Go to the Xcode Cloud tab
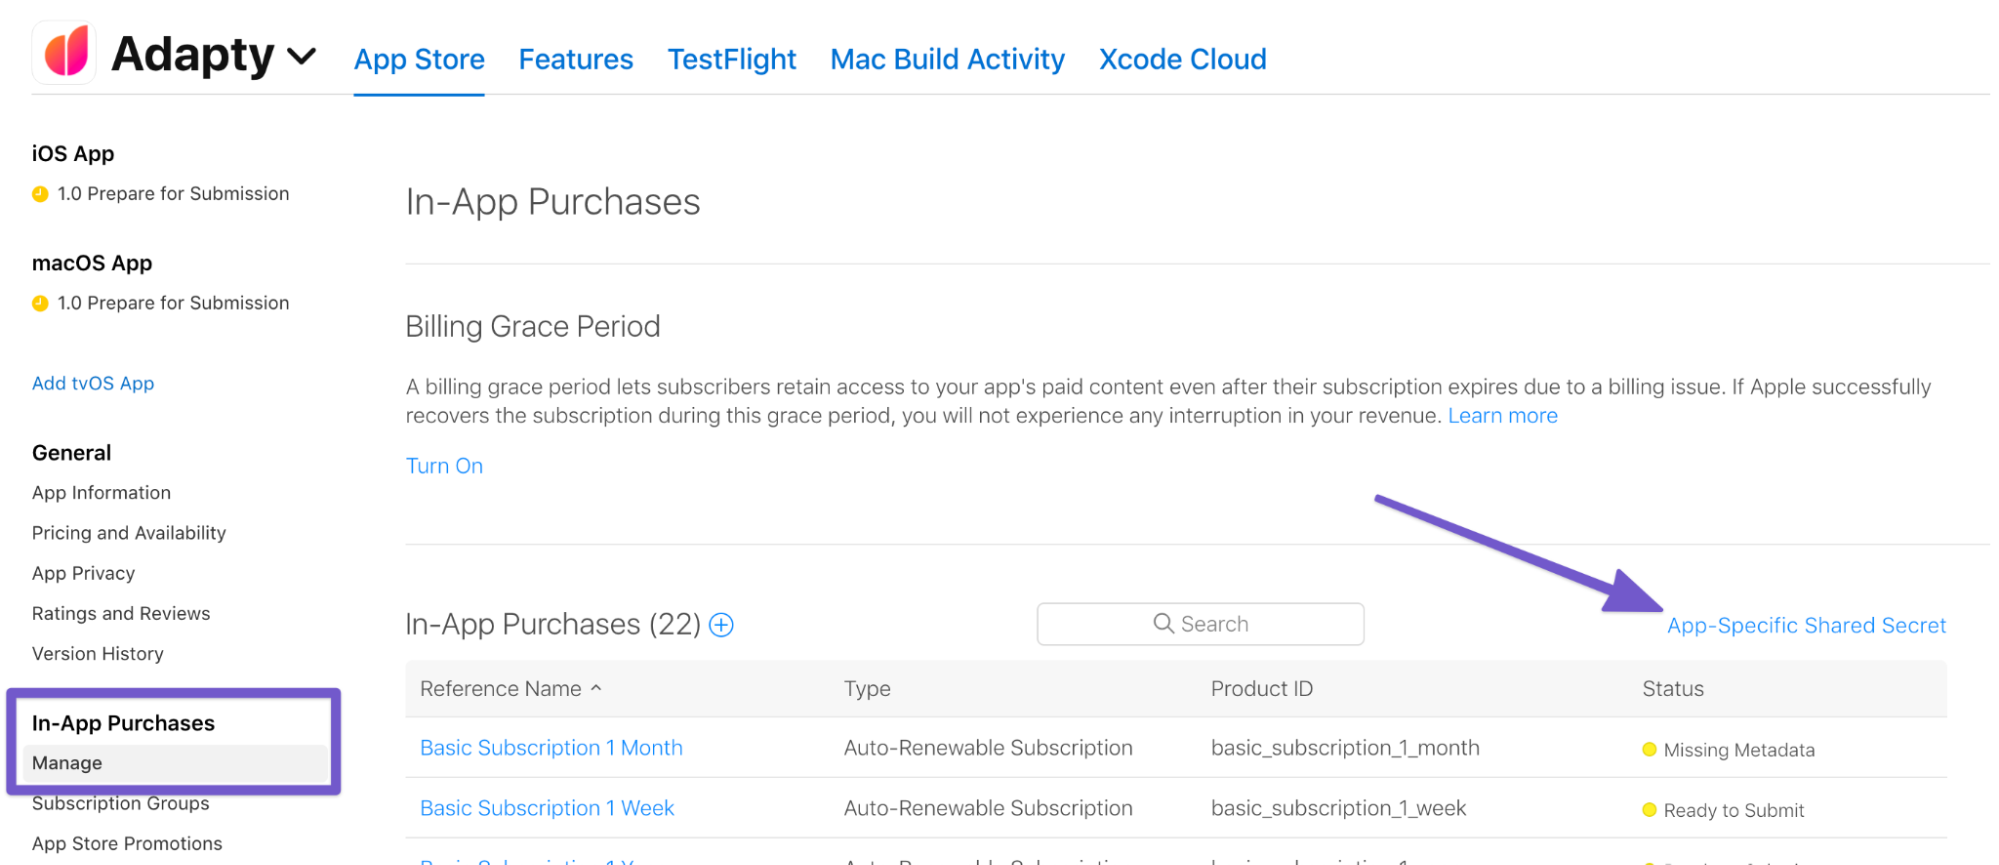The height and width of the screenshot is (865, 1999). coord(1182,59)
